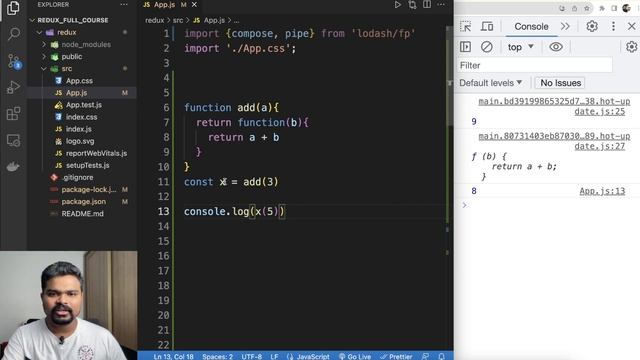Close the App.js editor tab
The width and height of the screenshot is (640, 360).
coord(194,4)
